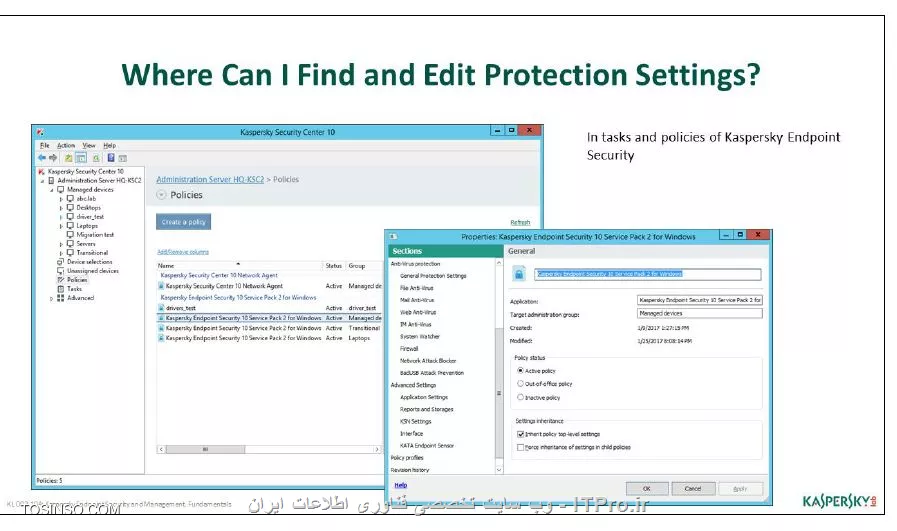
Task: Click the Create a policy button
Action: tap(184, 222)
